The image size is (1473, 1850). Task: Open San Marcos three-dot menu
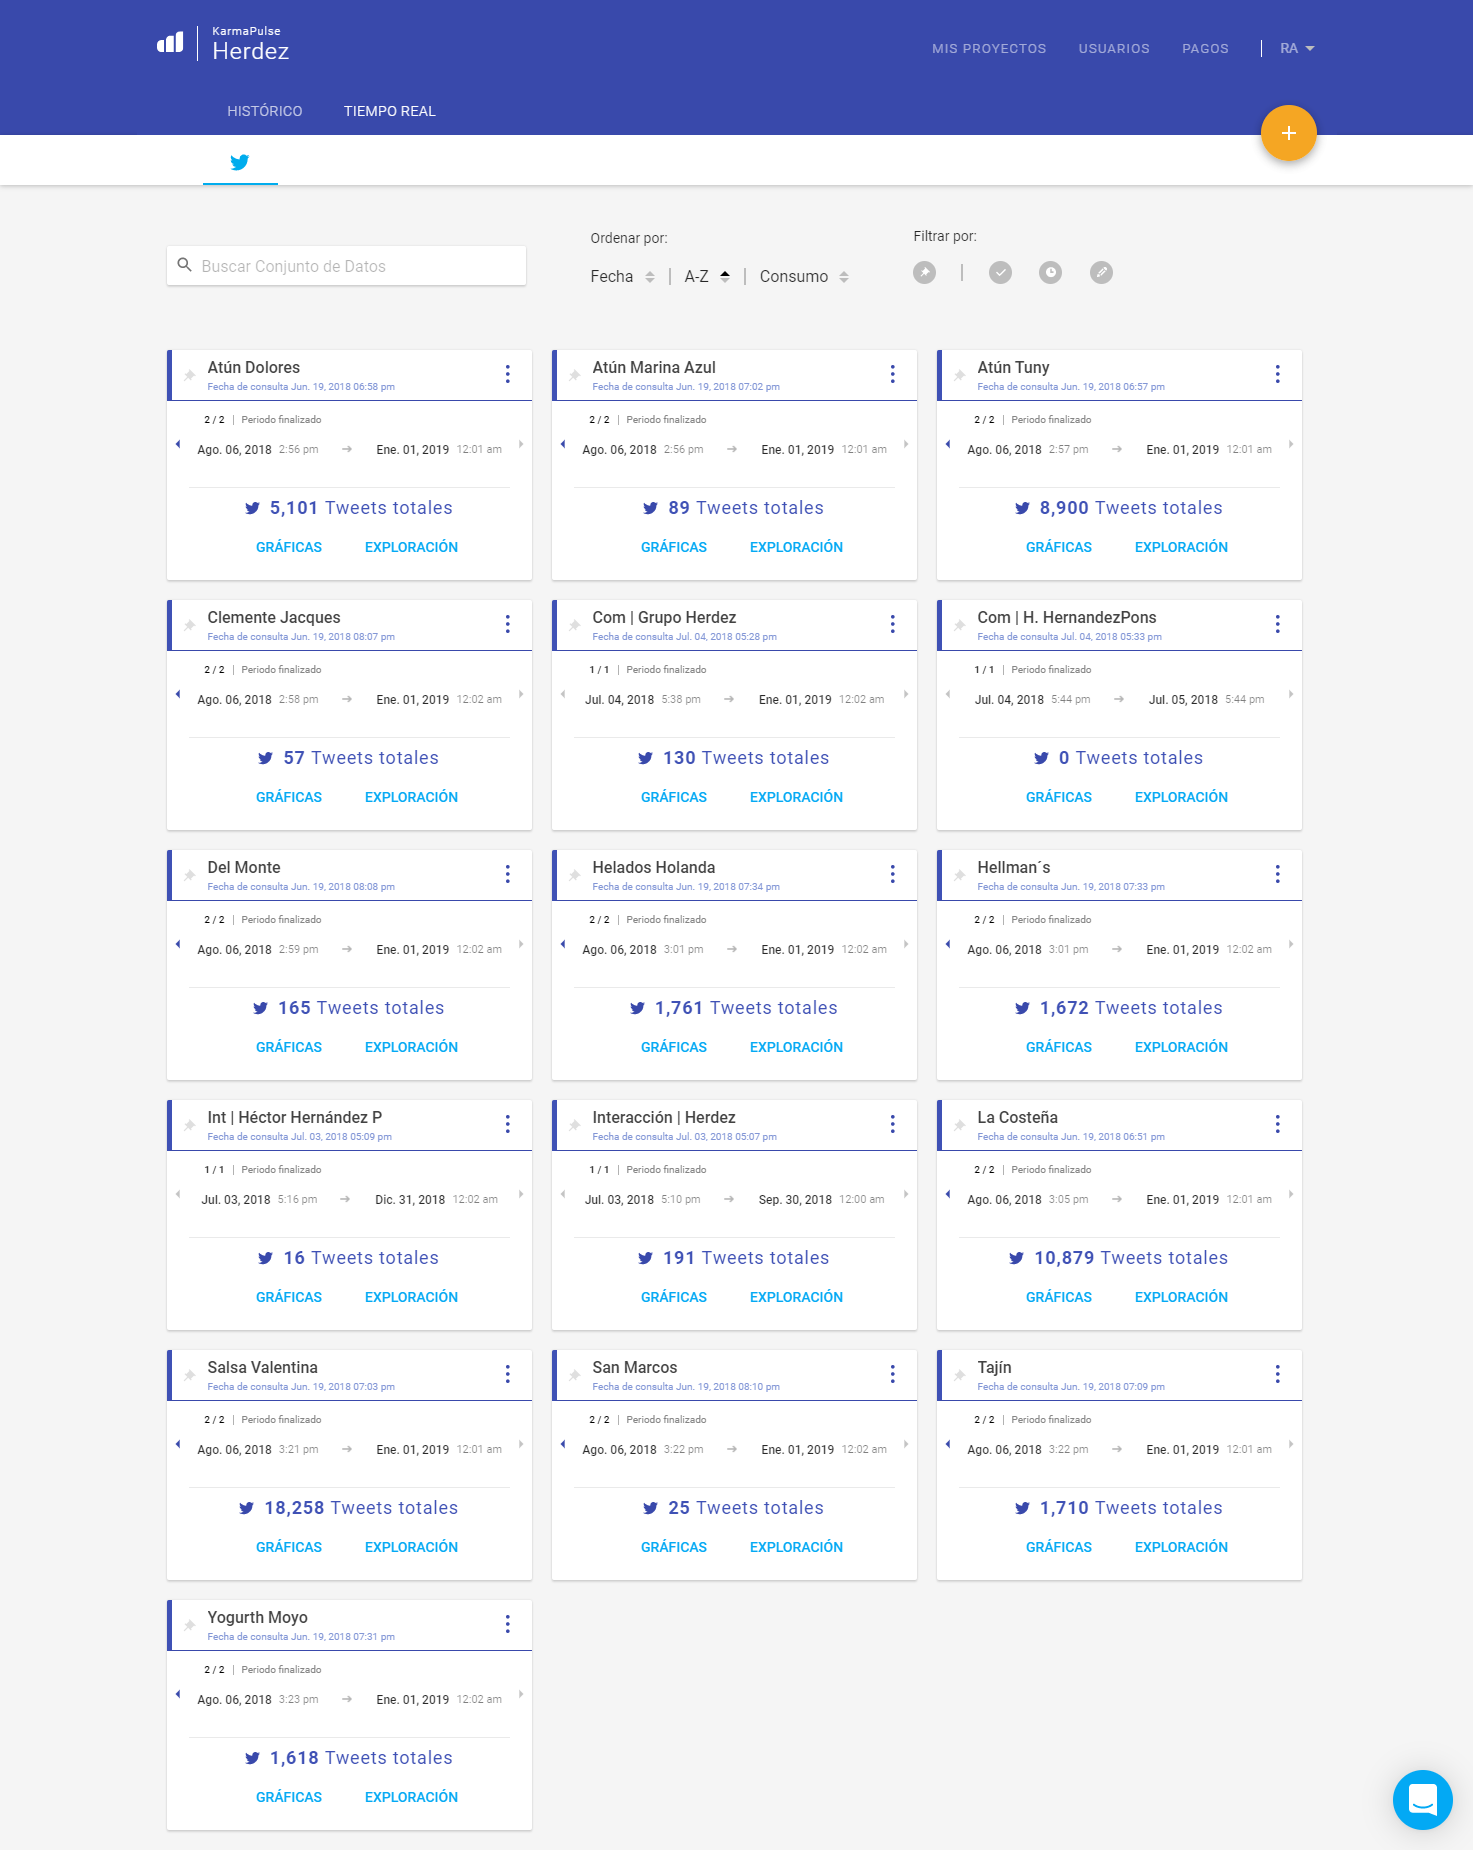pos(893,1374)
